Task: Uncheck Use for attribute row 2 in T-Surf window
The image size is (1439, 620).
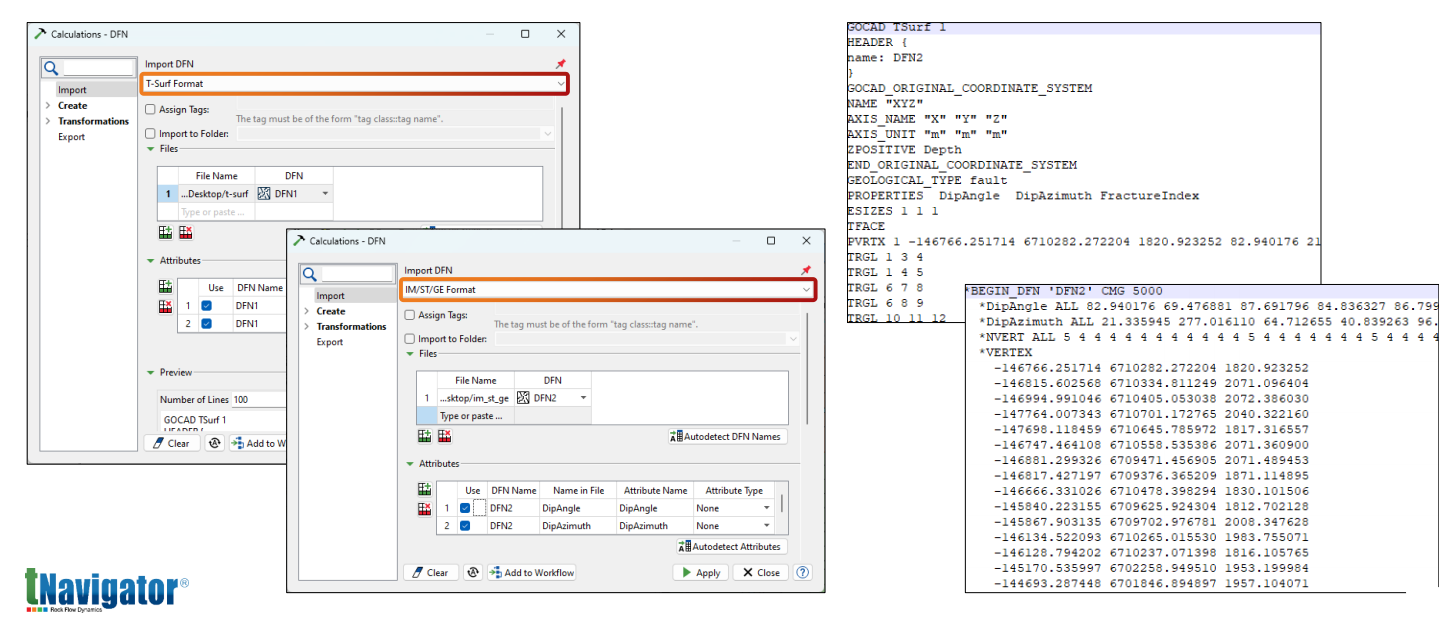Action: pyautogui.click(x=207, y=324)
